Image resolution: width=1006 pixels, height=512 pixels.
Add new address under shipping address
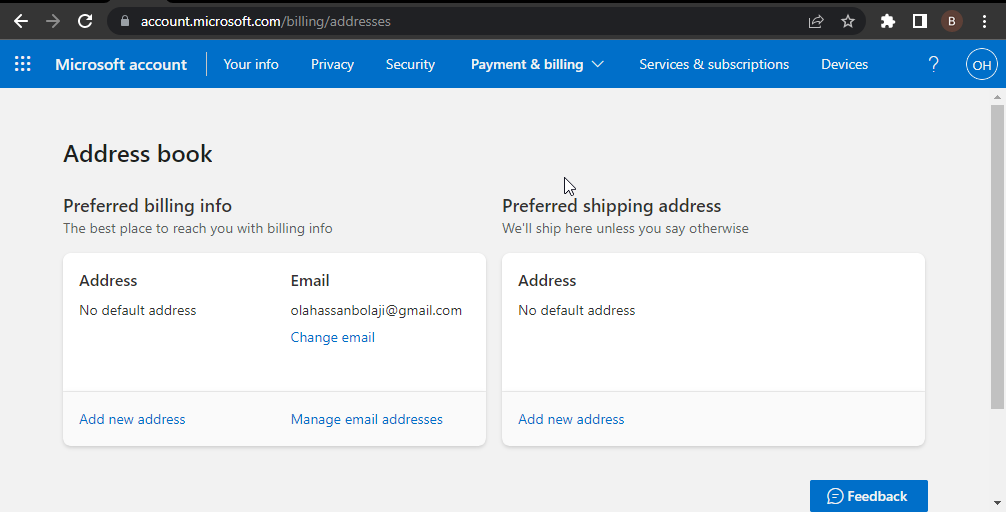(571, 419)
